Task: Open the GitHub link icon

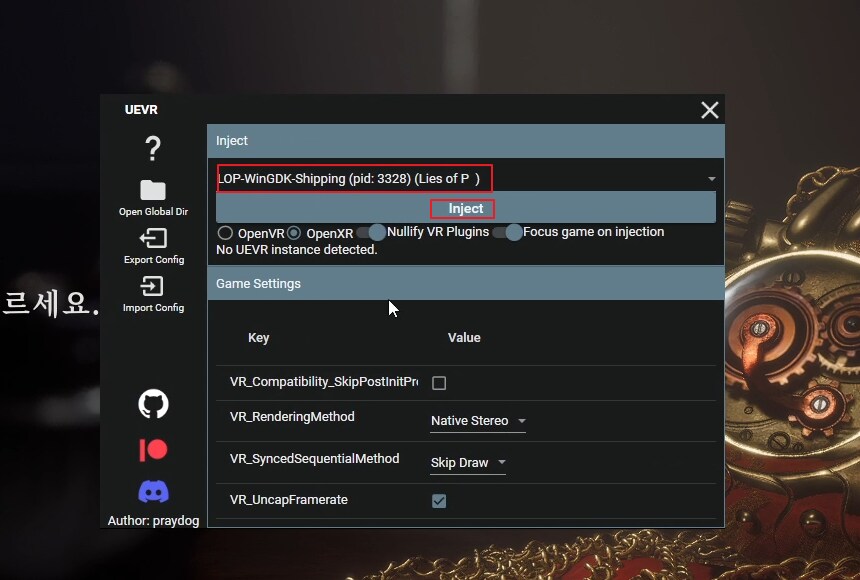Action: coord(153,404)
